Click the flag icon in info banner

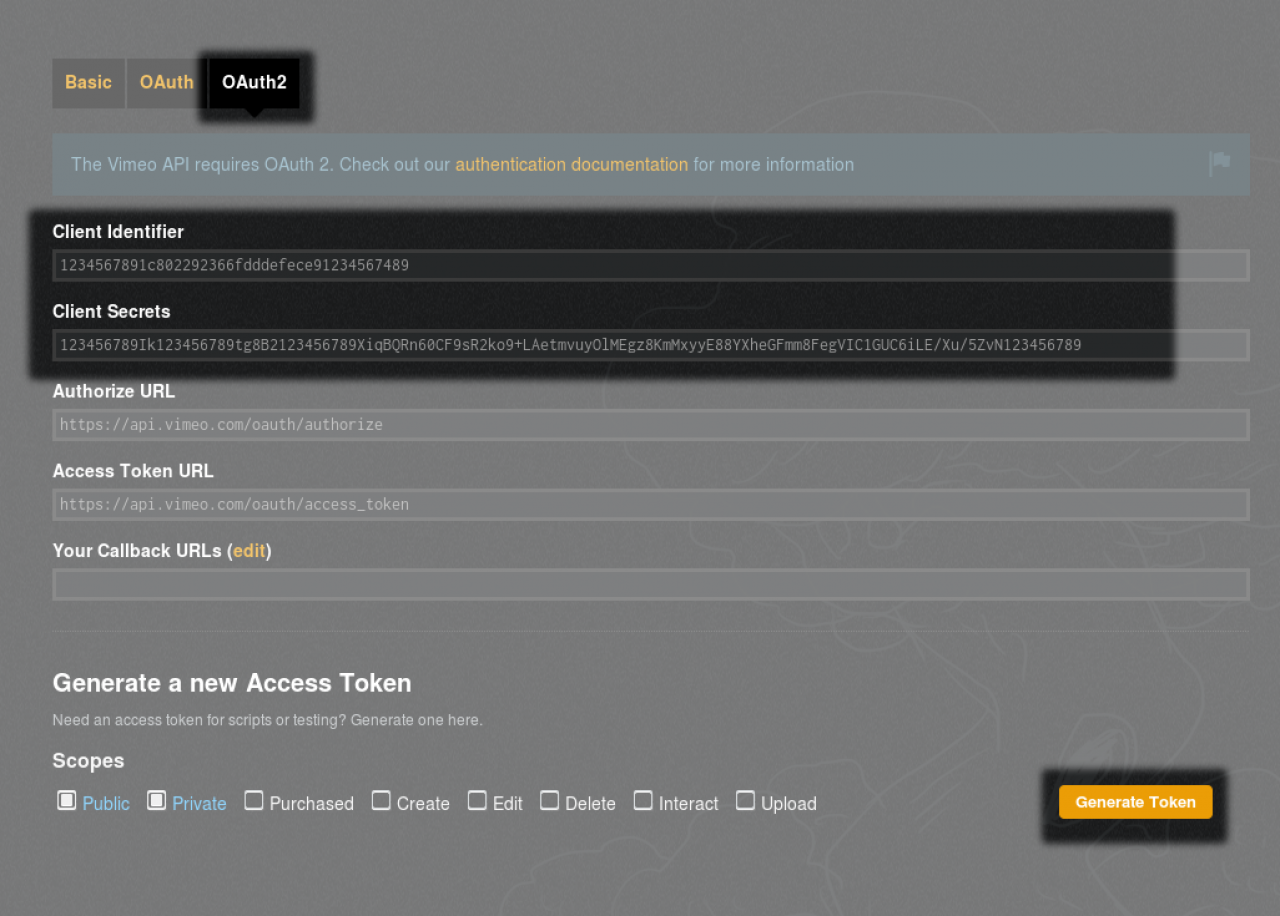click(1219, 163)
